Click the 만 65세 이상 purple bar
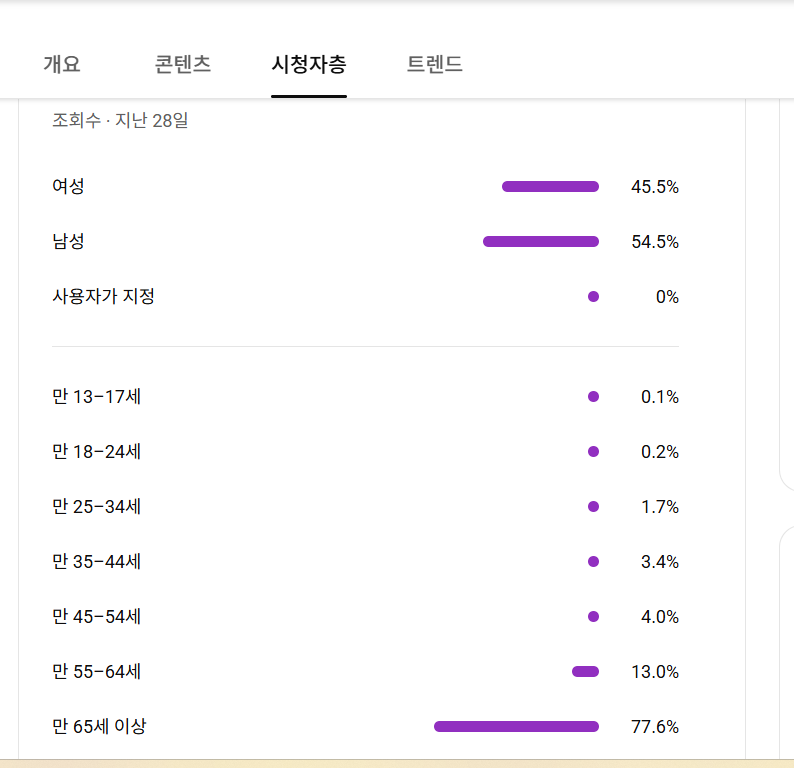 pos(516,726)
